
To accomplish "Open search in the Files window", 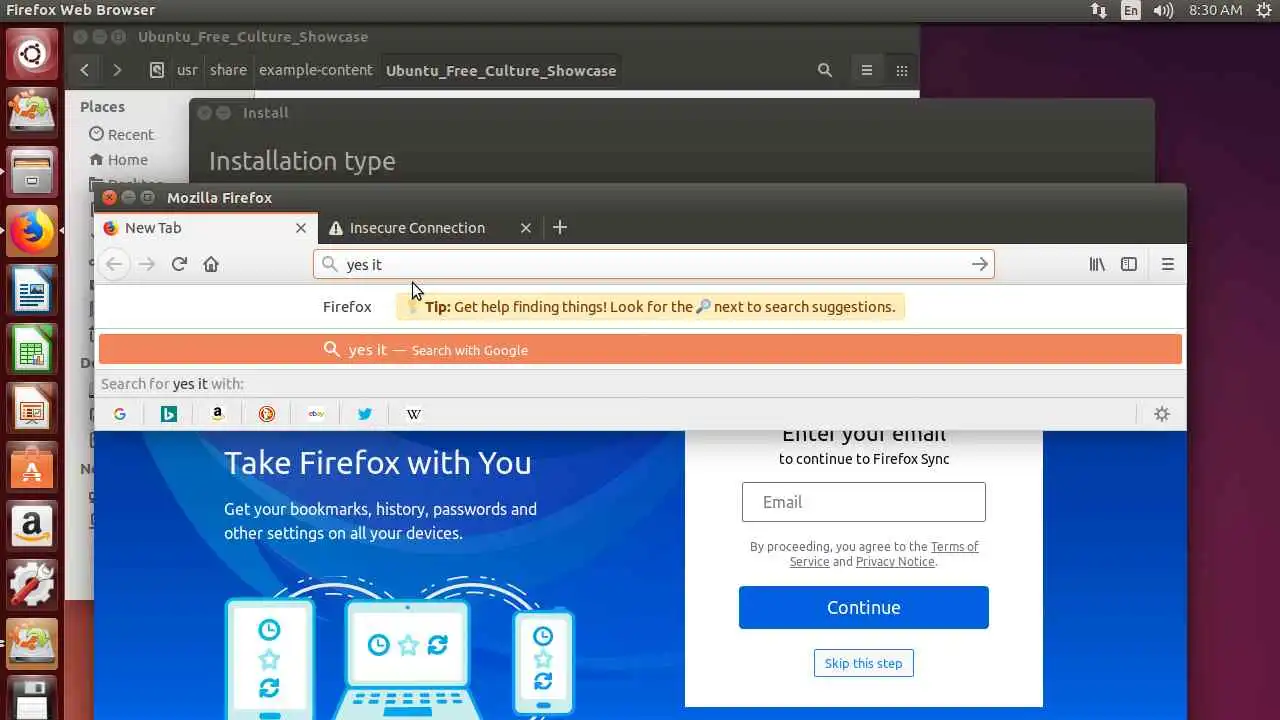I will point(825,70).
